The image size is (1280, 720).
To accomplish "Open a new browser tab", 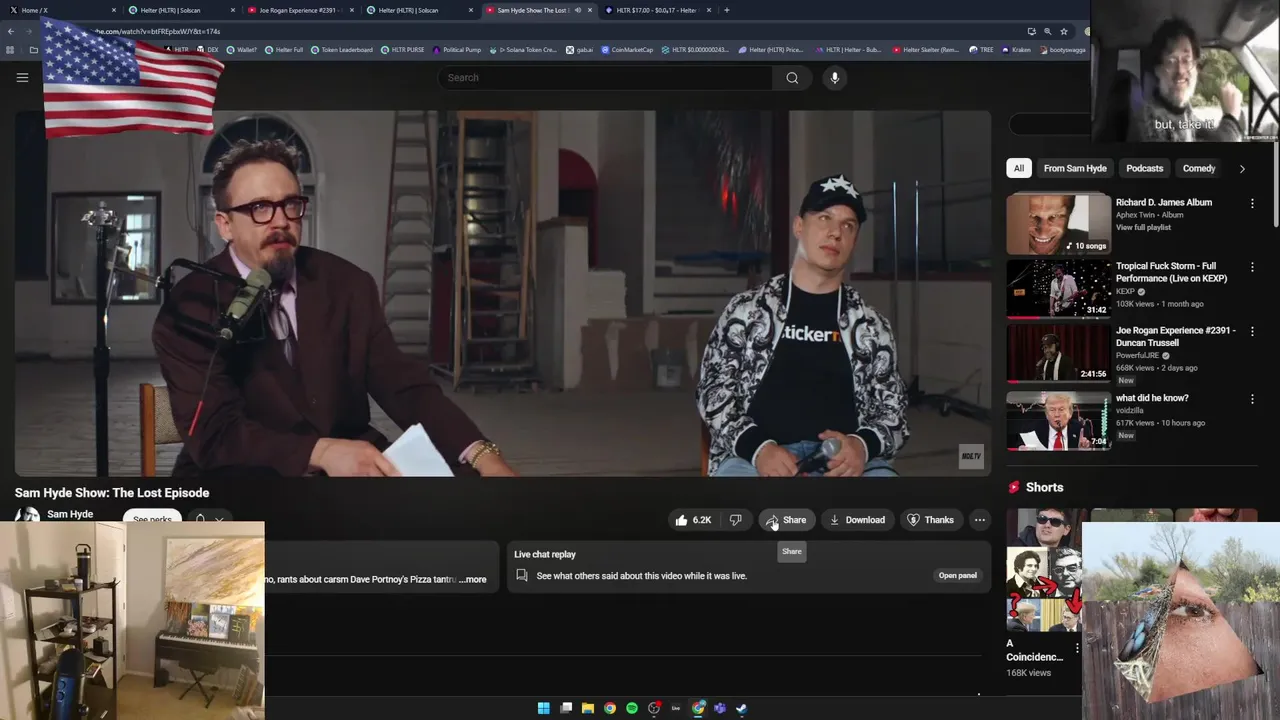I will tap(726, 10).
